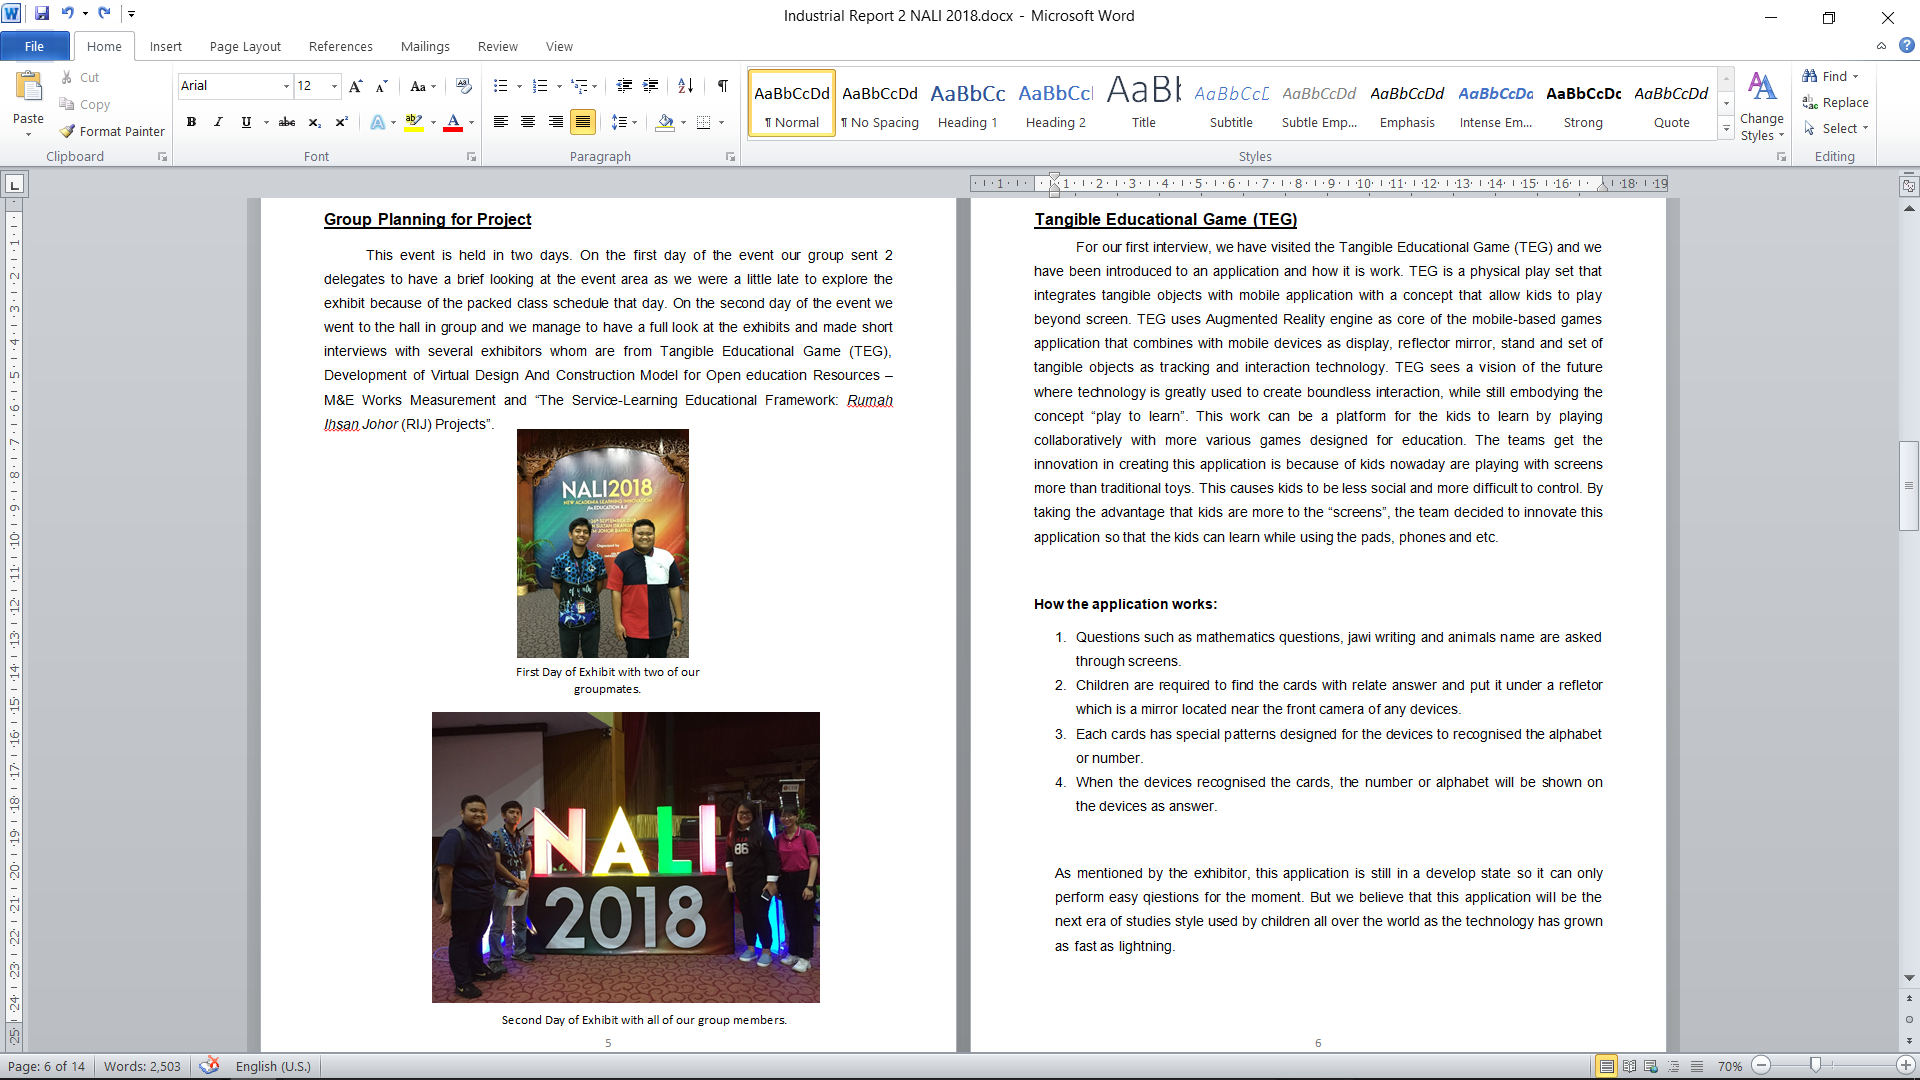Click the Sort icon in Paragraph group
The image size is (1920, 1080).
[685, 86]
